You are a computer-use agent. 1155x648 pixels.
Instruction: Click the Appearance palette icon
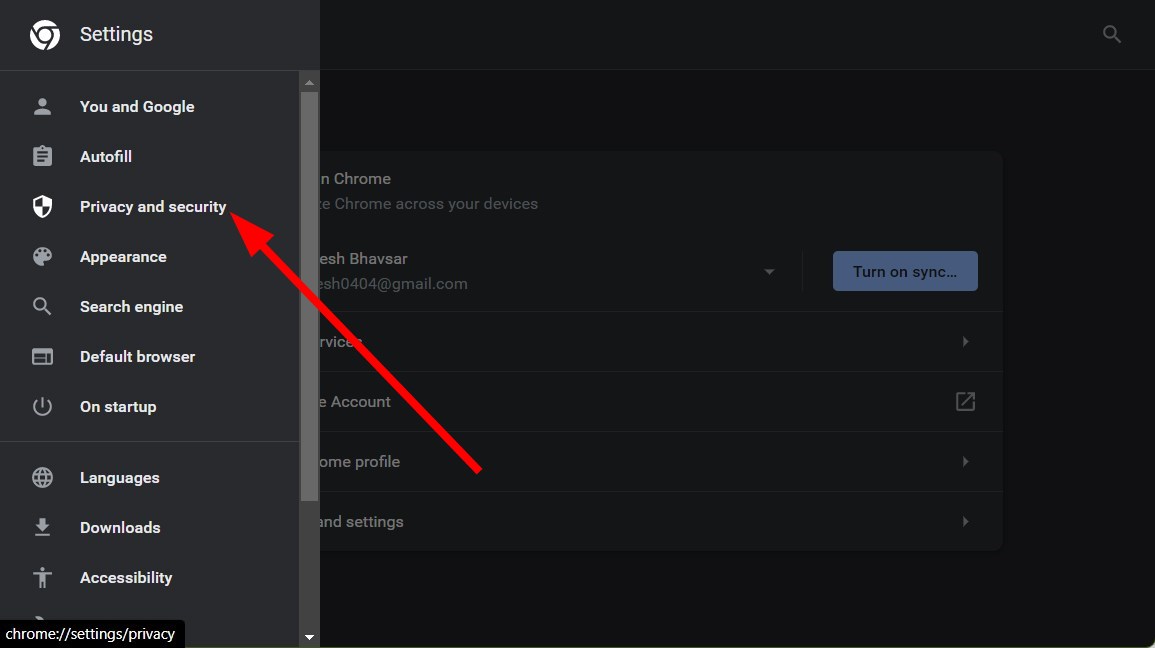[43, 256]
